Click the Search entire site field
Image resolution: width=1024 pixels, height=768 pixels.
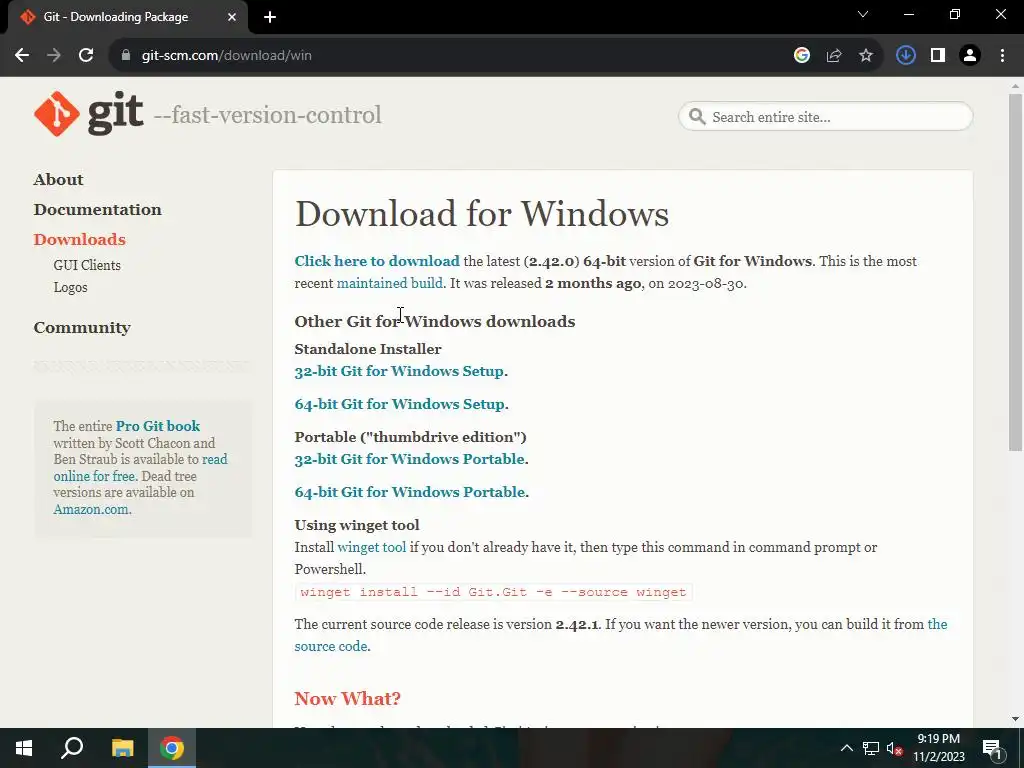(825, 117)
